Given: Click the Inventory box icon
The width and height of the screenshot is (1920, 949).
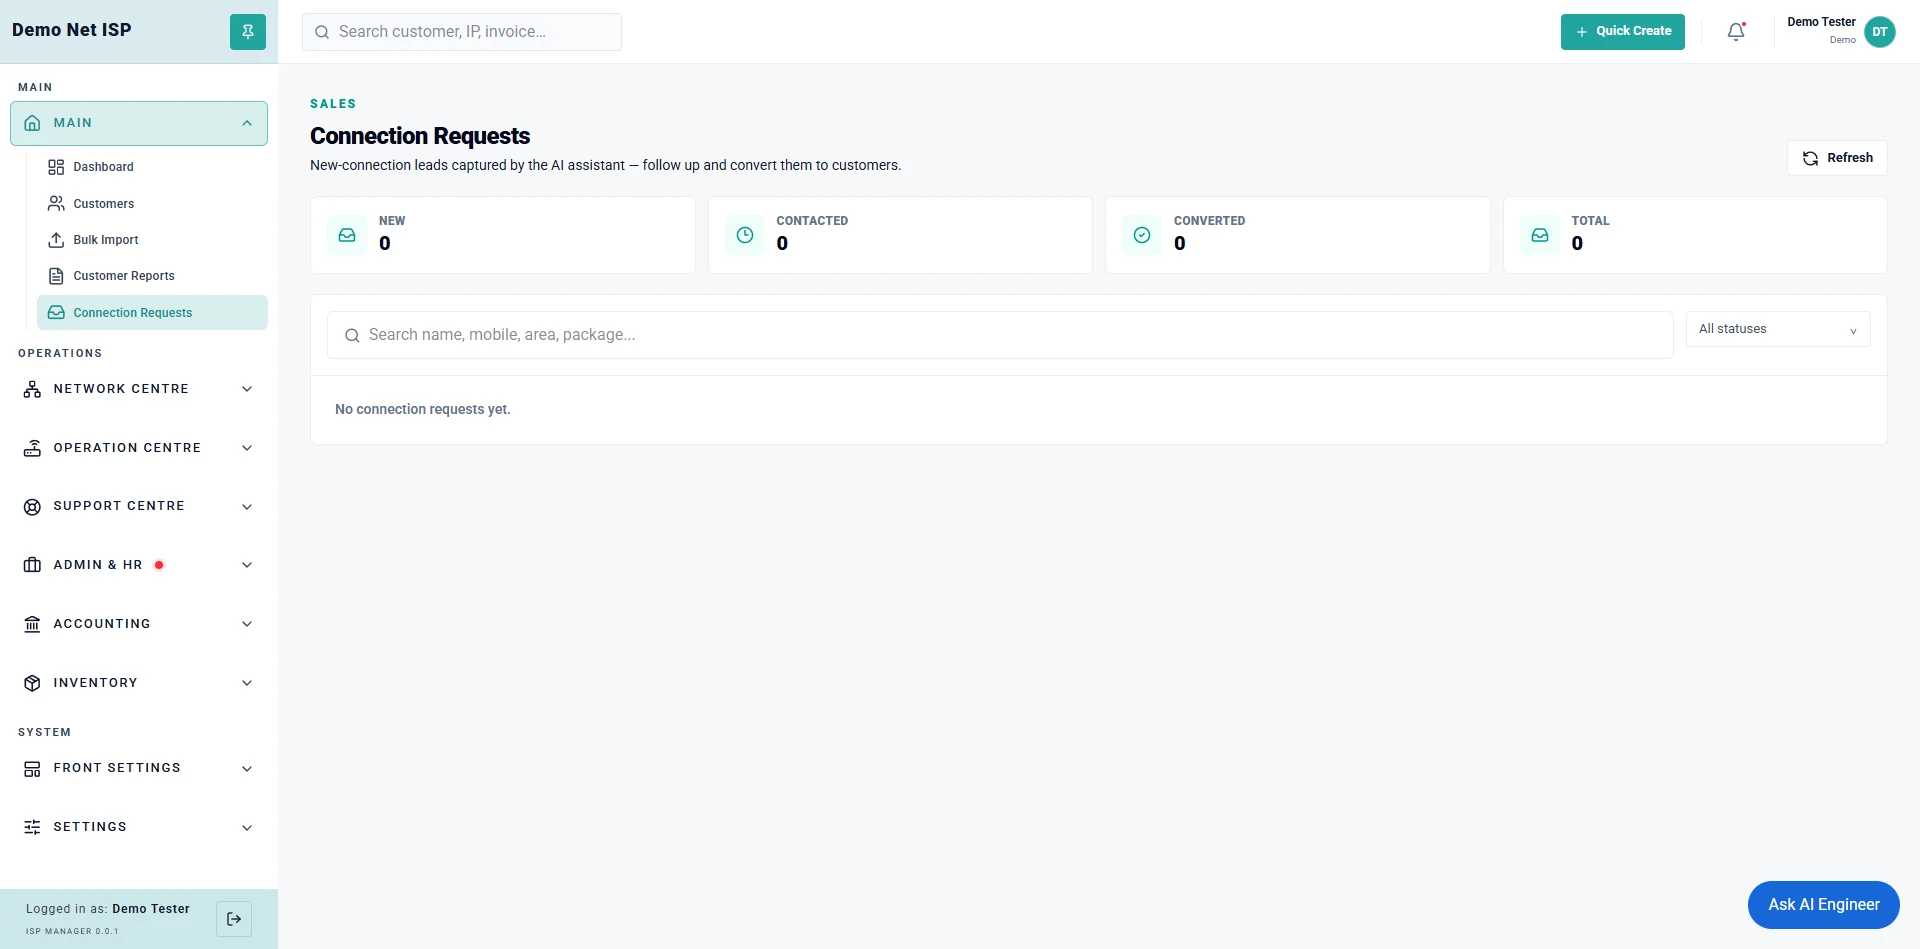Looking at the screenshot, I should (32, 683).
